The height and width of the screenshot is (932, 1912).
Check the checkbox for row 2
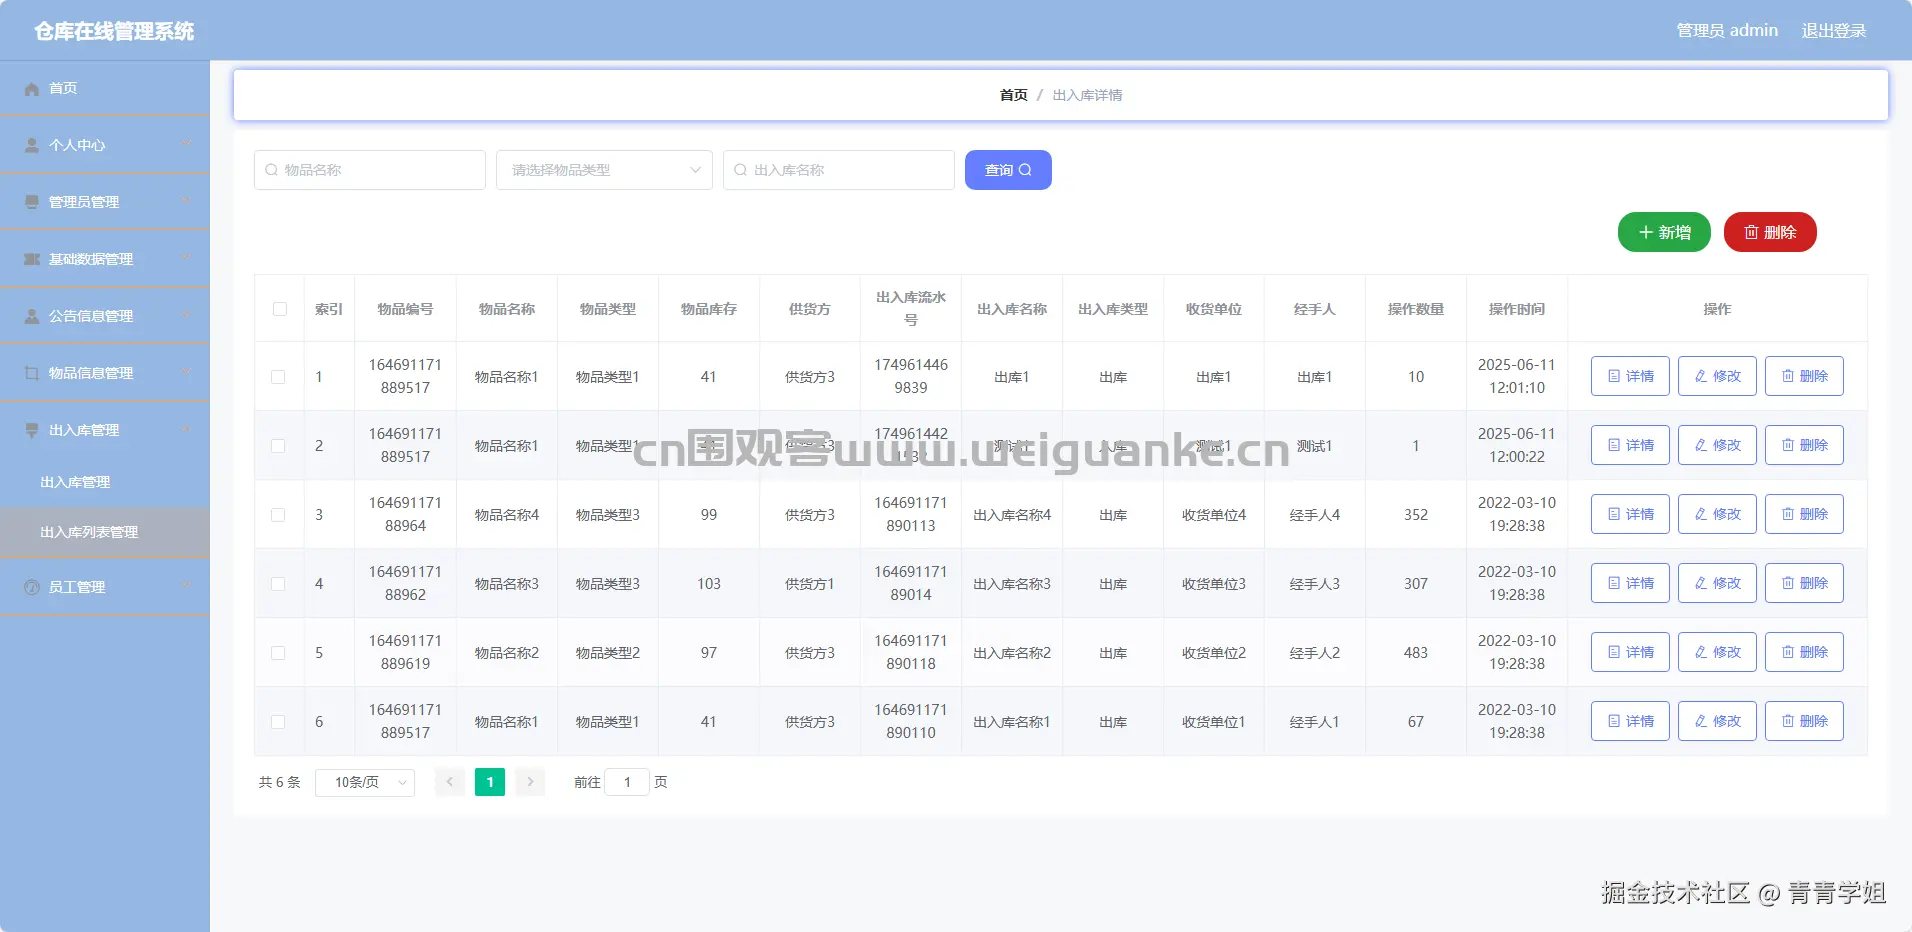click(x=278, y=447)
